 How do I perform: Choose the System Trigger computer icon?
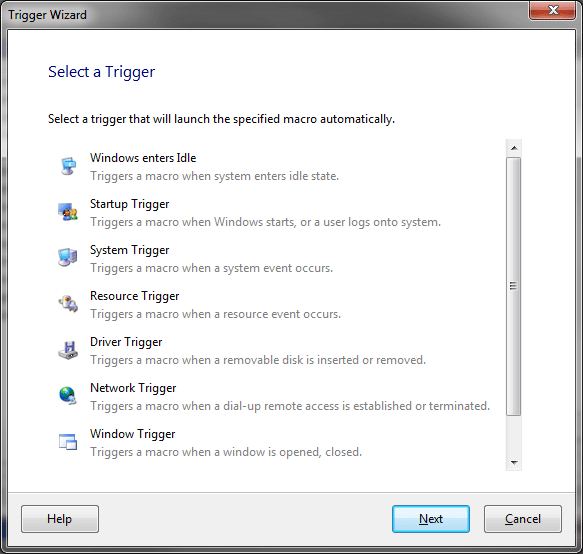tap(68, 257)
